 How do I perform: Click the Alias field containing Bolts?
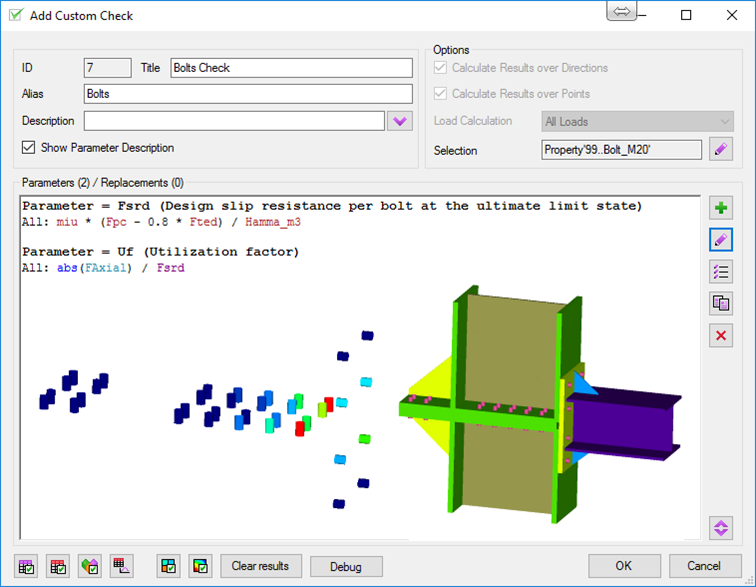click(x=248, y=94)
